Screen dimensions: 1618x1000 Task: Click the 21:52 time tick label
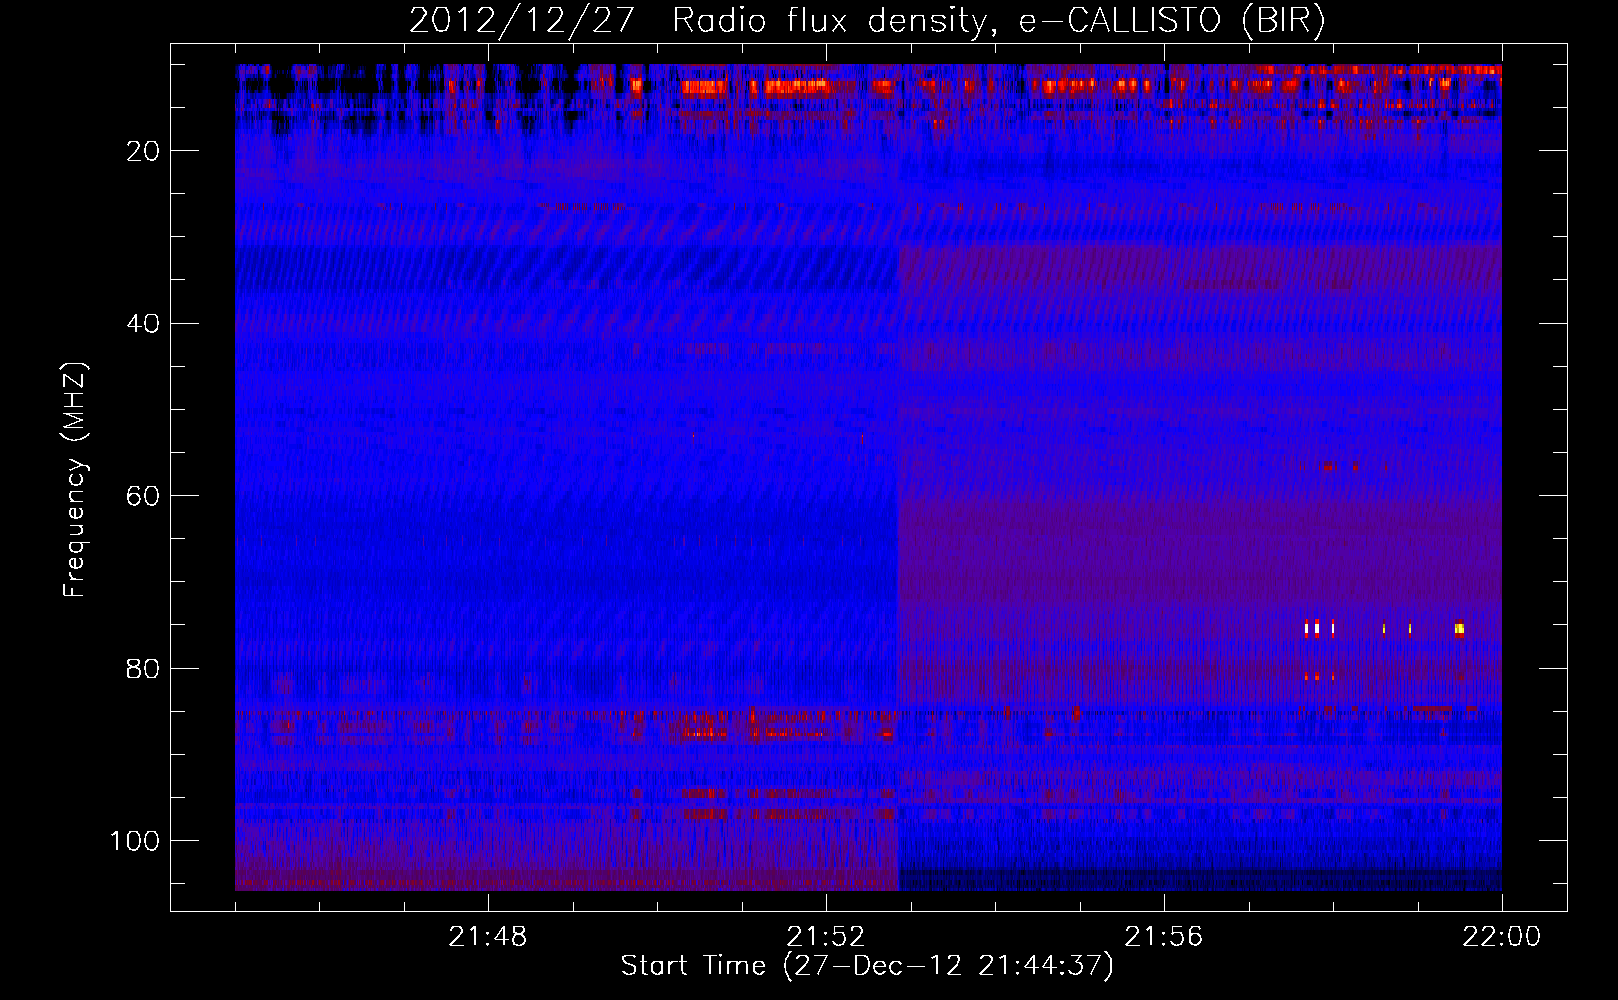click(x=826, y=937)
